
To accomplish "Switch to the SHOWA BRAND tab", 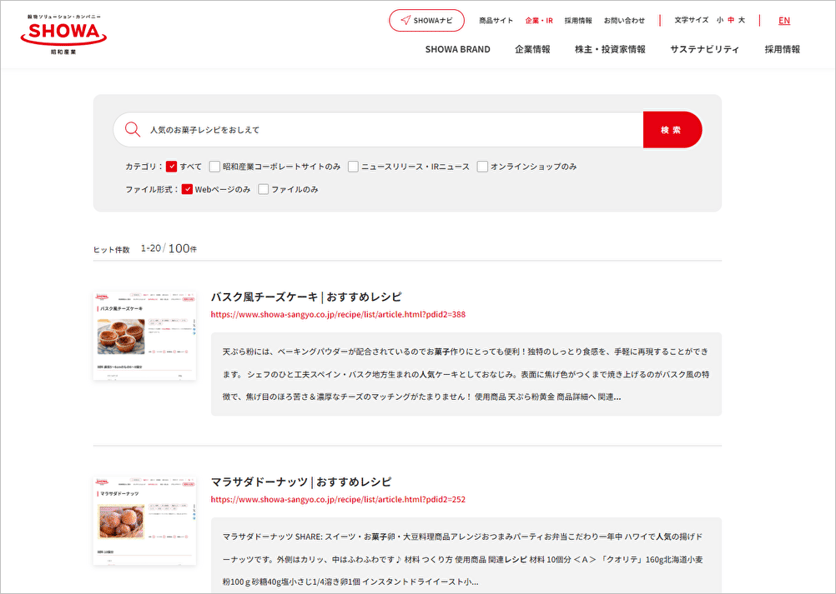I will (457, 48).
